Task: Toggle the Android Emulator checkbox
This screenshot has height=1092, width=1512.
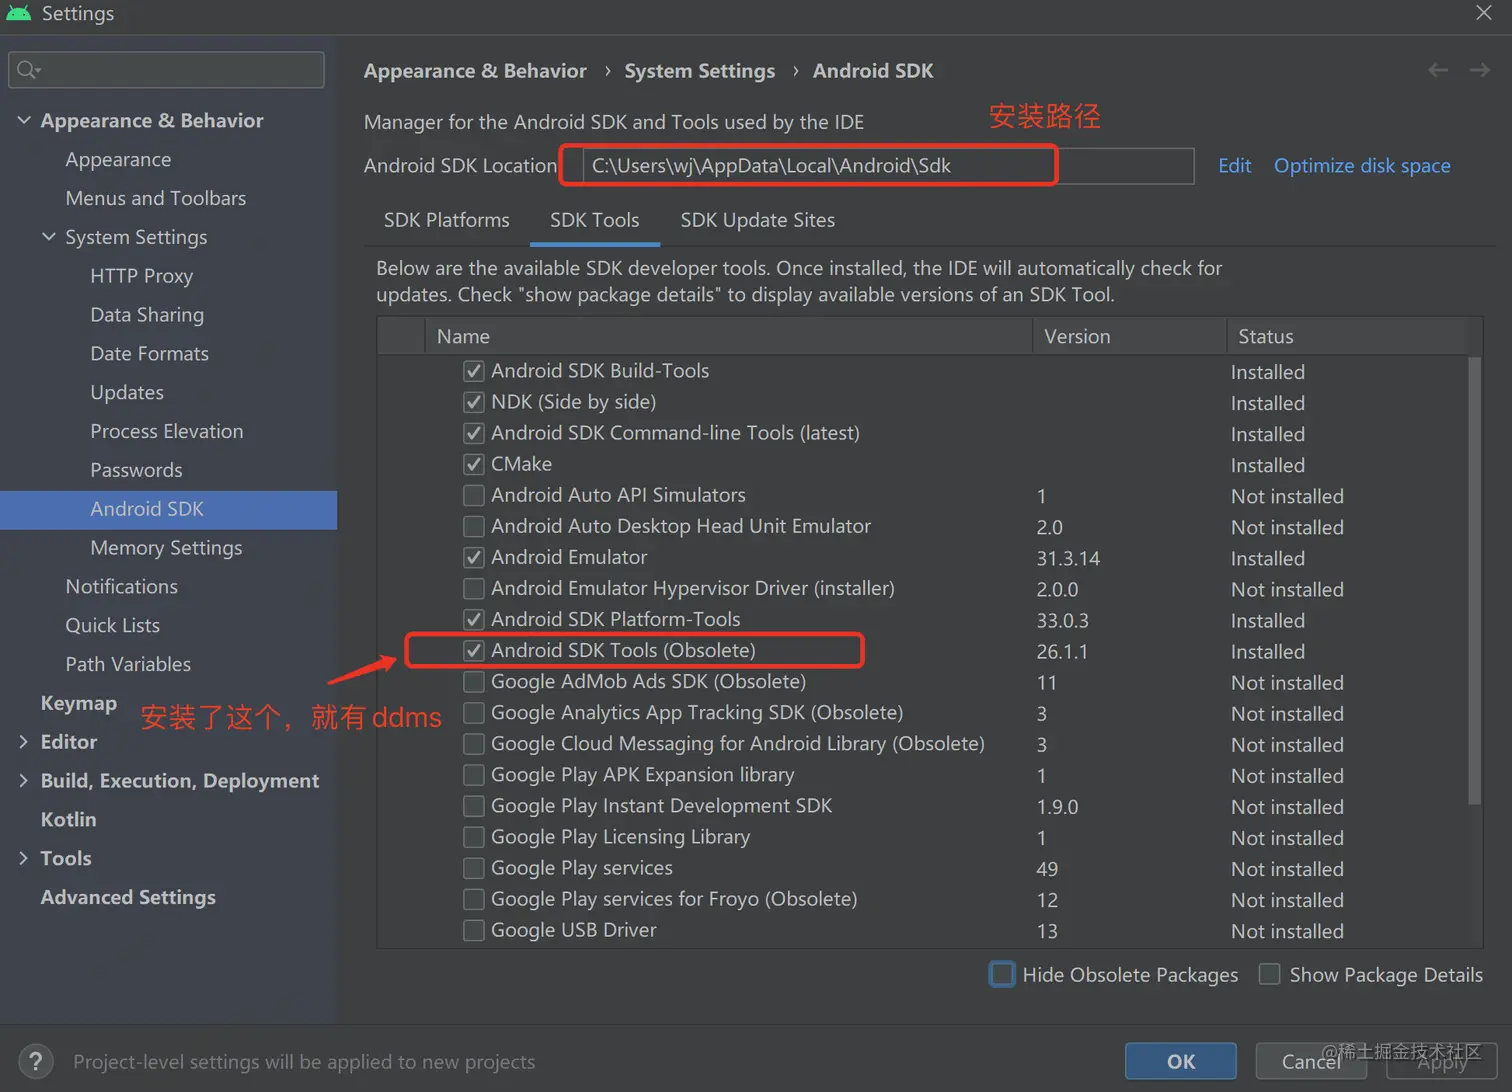Action: click(x=474, y=557)
